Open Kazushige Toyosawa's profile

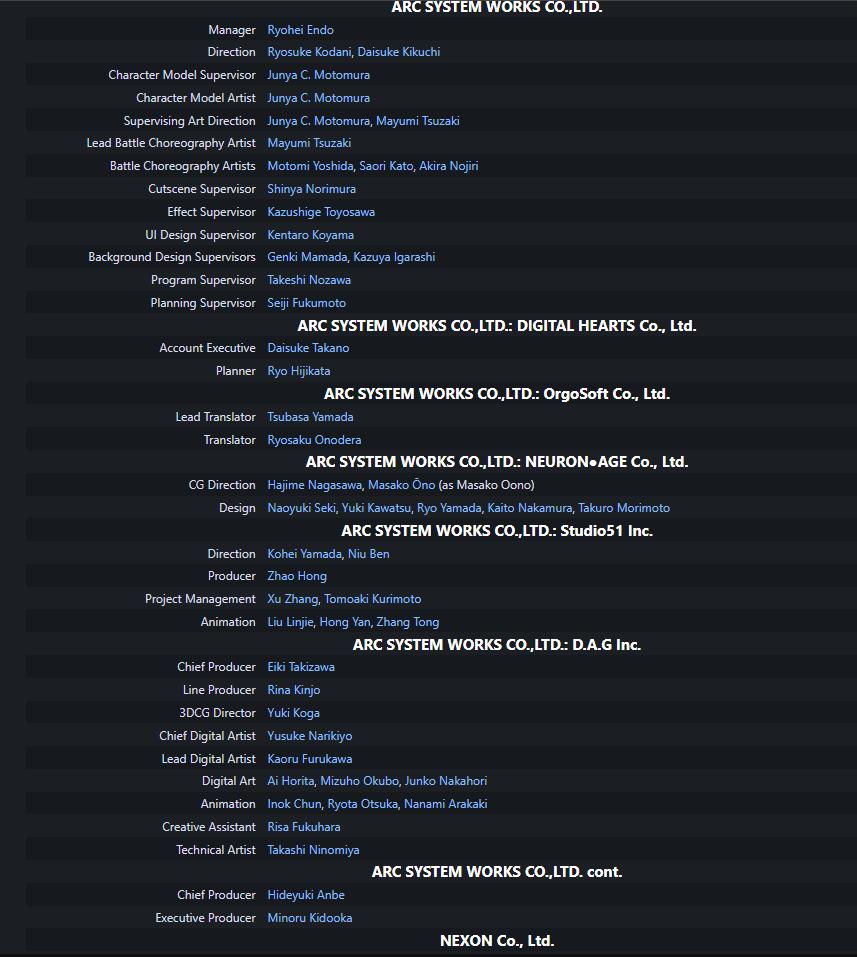[x=321, y=212]
